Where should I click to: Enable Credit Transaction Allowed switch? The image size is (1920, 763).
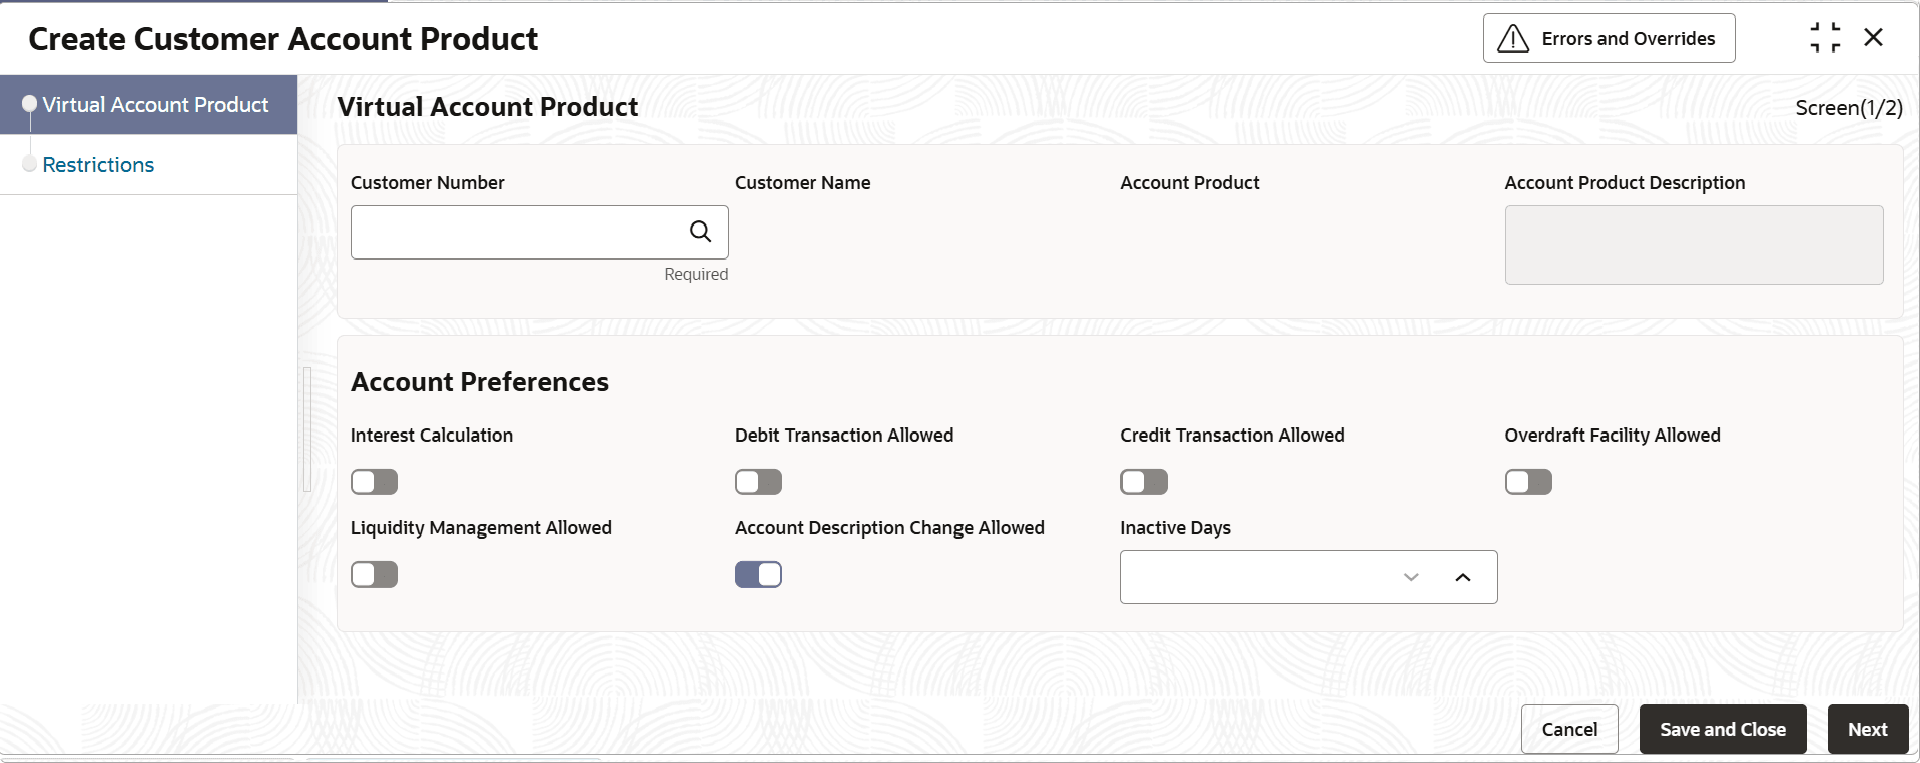(1143, 482)
